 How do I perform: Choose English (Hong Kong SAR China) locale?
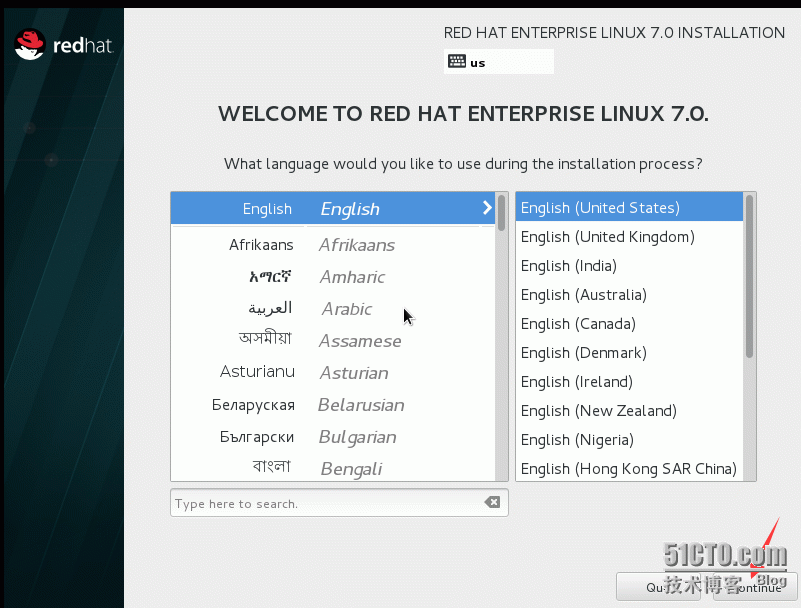(629, 469)
